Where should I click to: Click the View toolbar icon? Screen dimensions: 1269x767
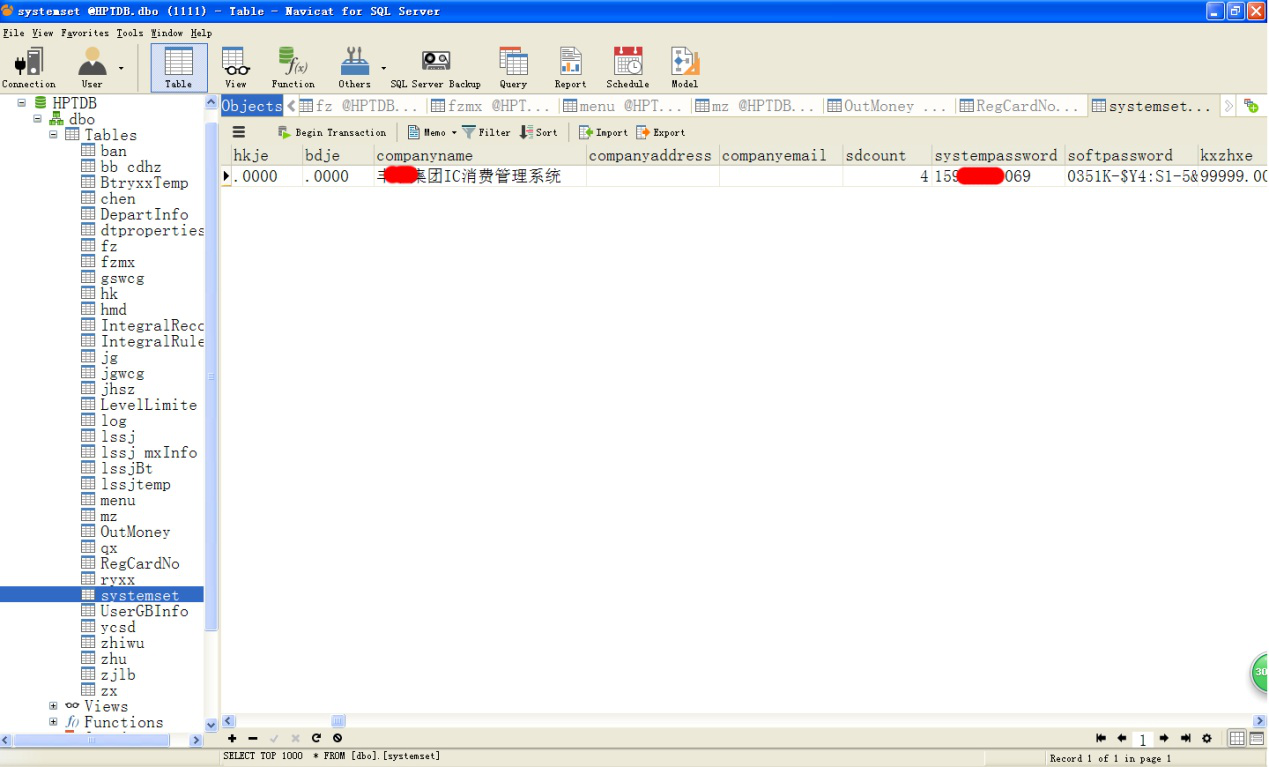236,67
